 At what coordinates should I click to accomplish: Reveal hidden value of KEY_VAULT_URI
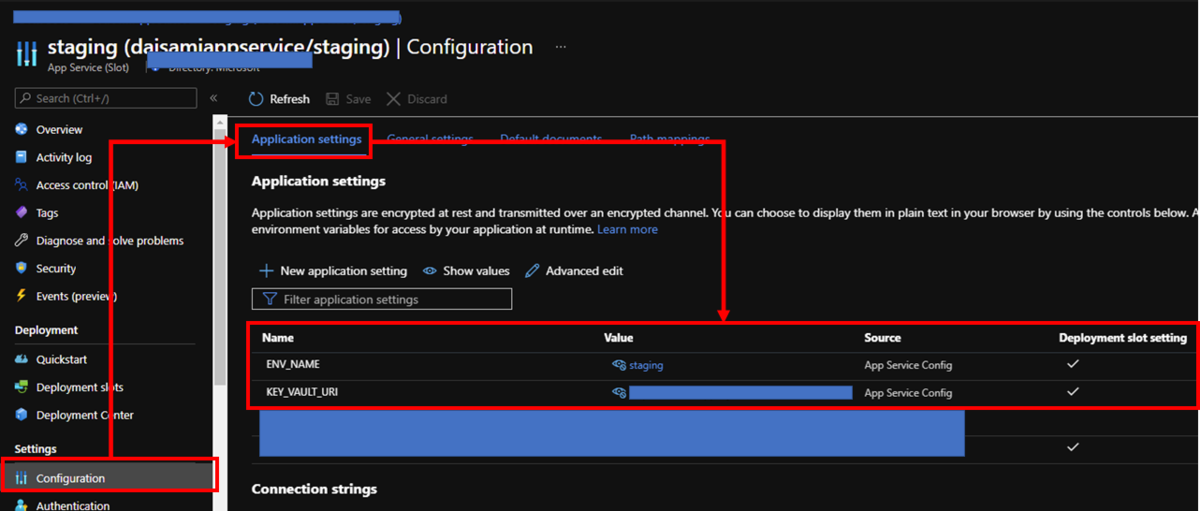tap(619, 393)
